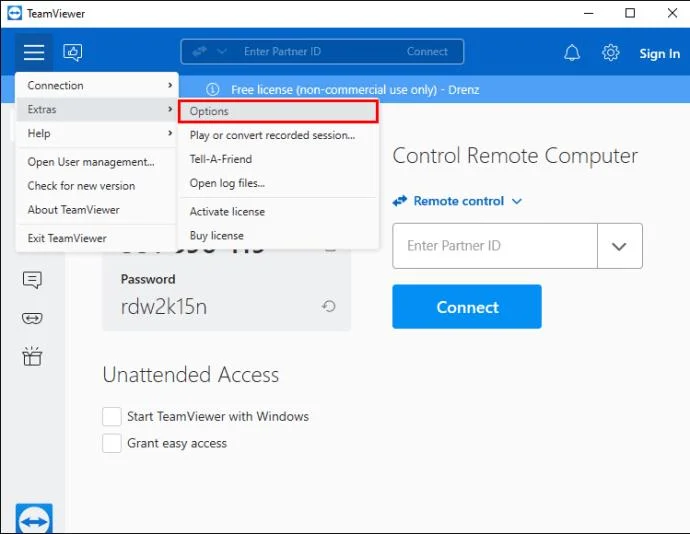Close the TeamViewer window
The height and width of the screenshot is (534, 690).
coord(672,13)
